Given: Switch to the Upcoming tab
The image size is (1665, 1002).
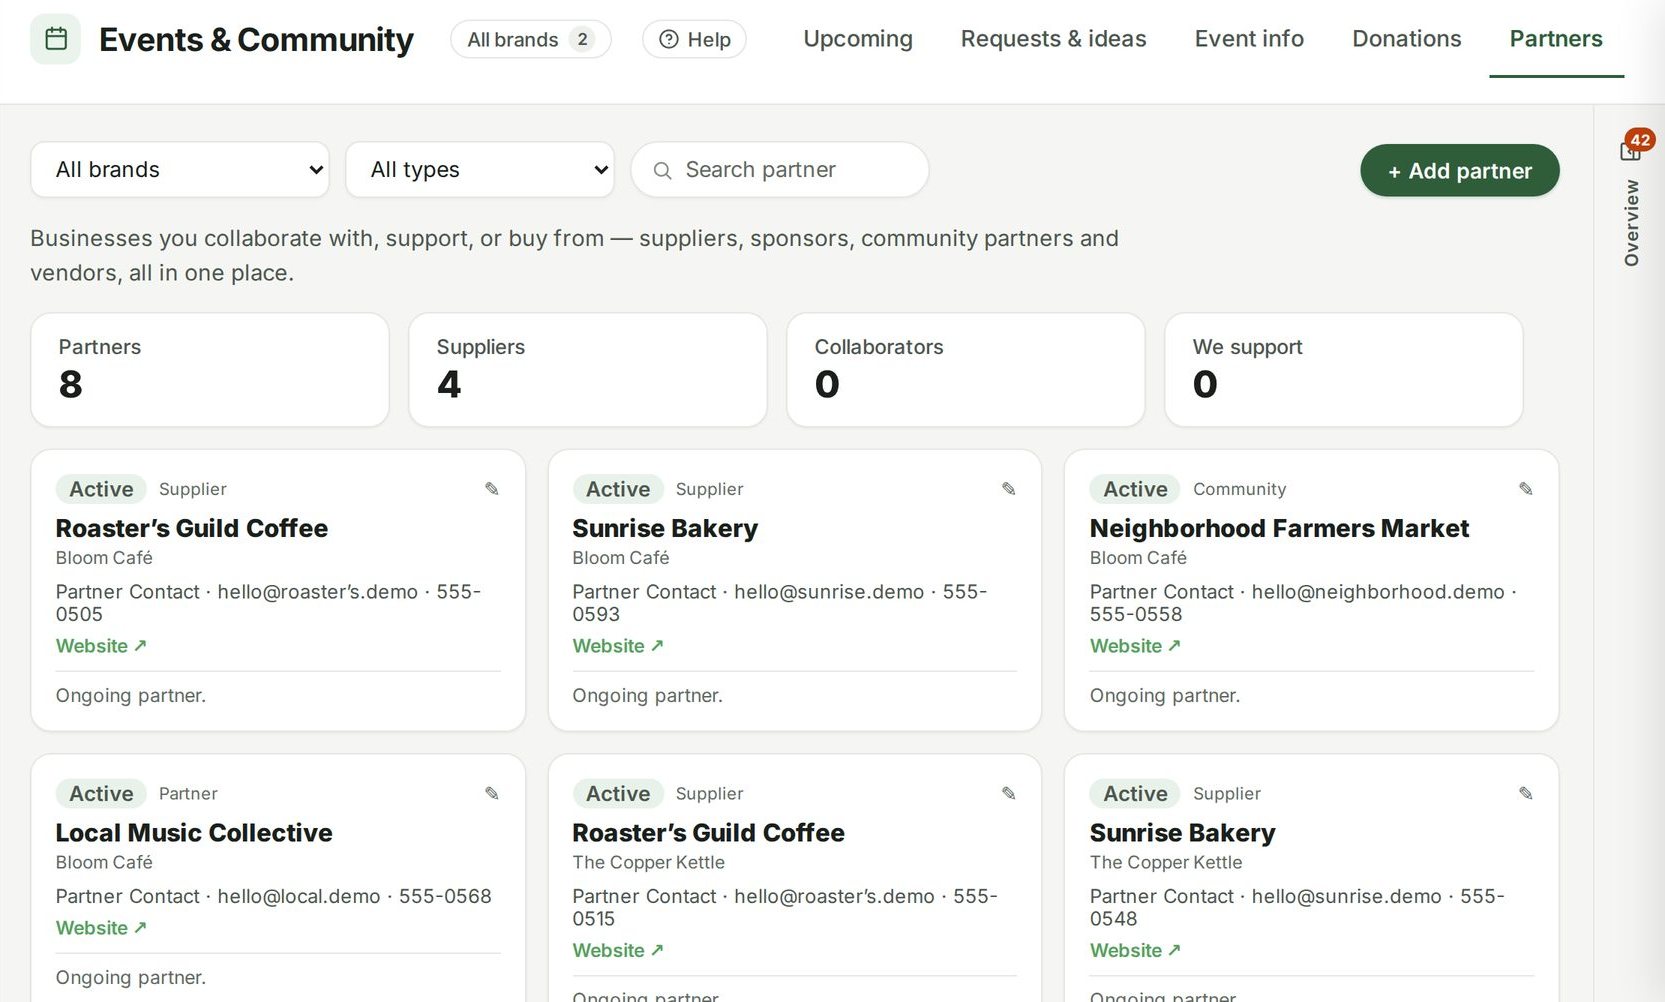Looking at the screenshot, I should pyautogui.click(x=858, y=39).
